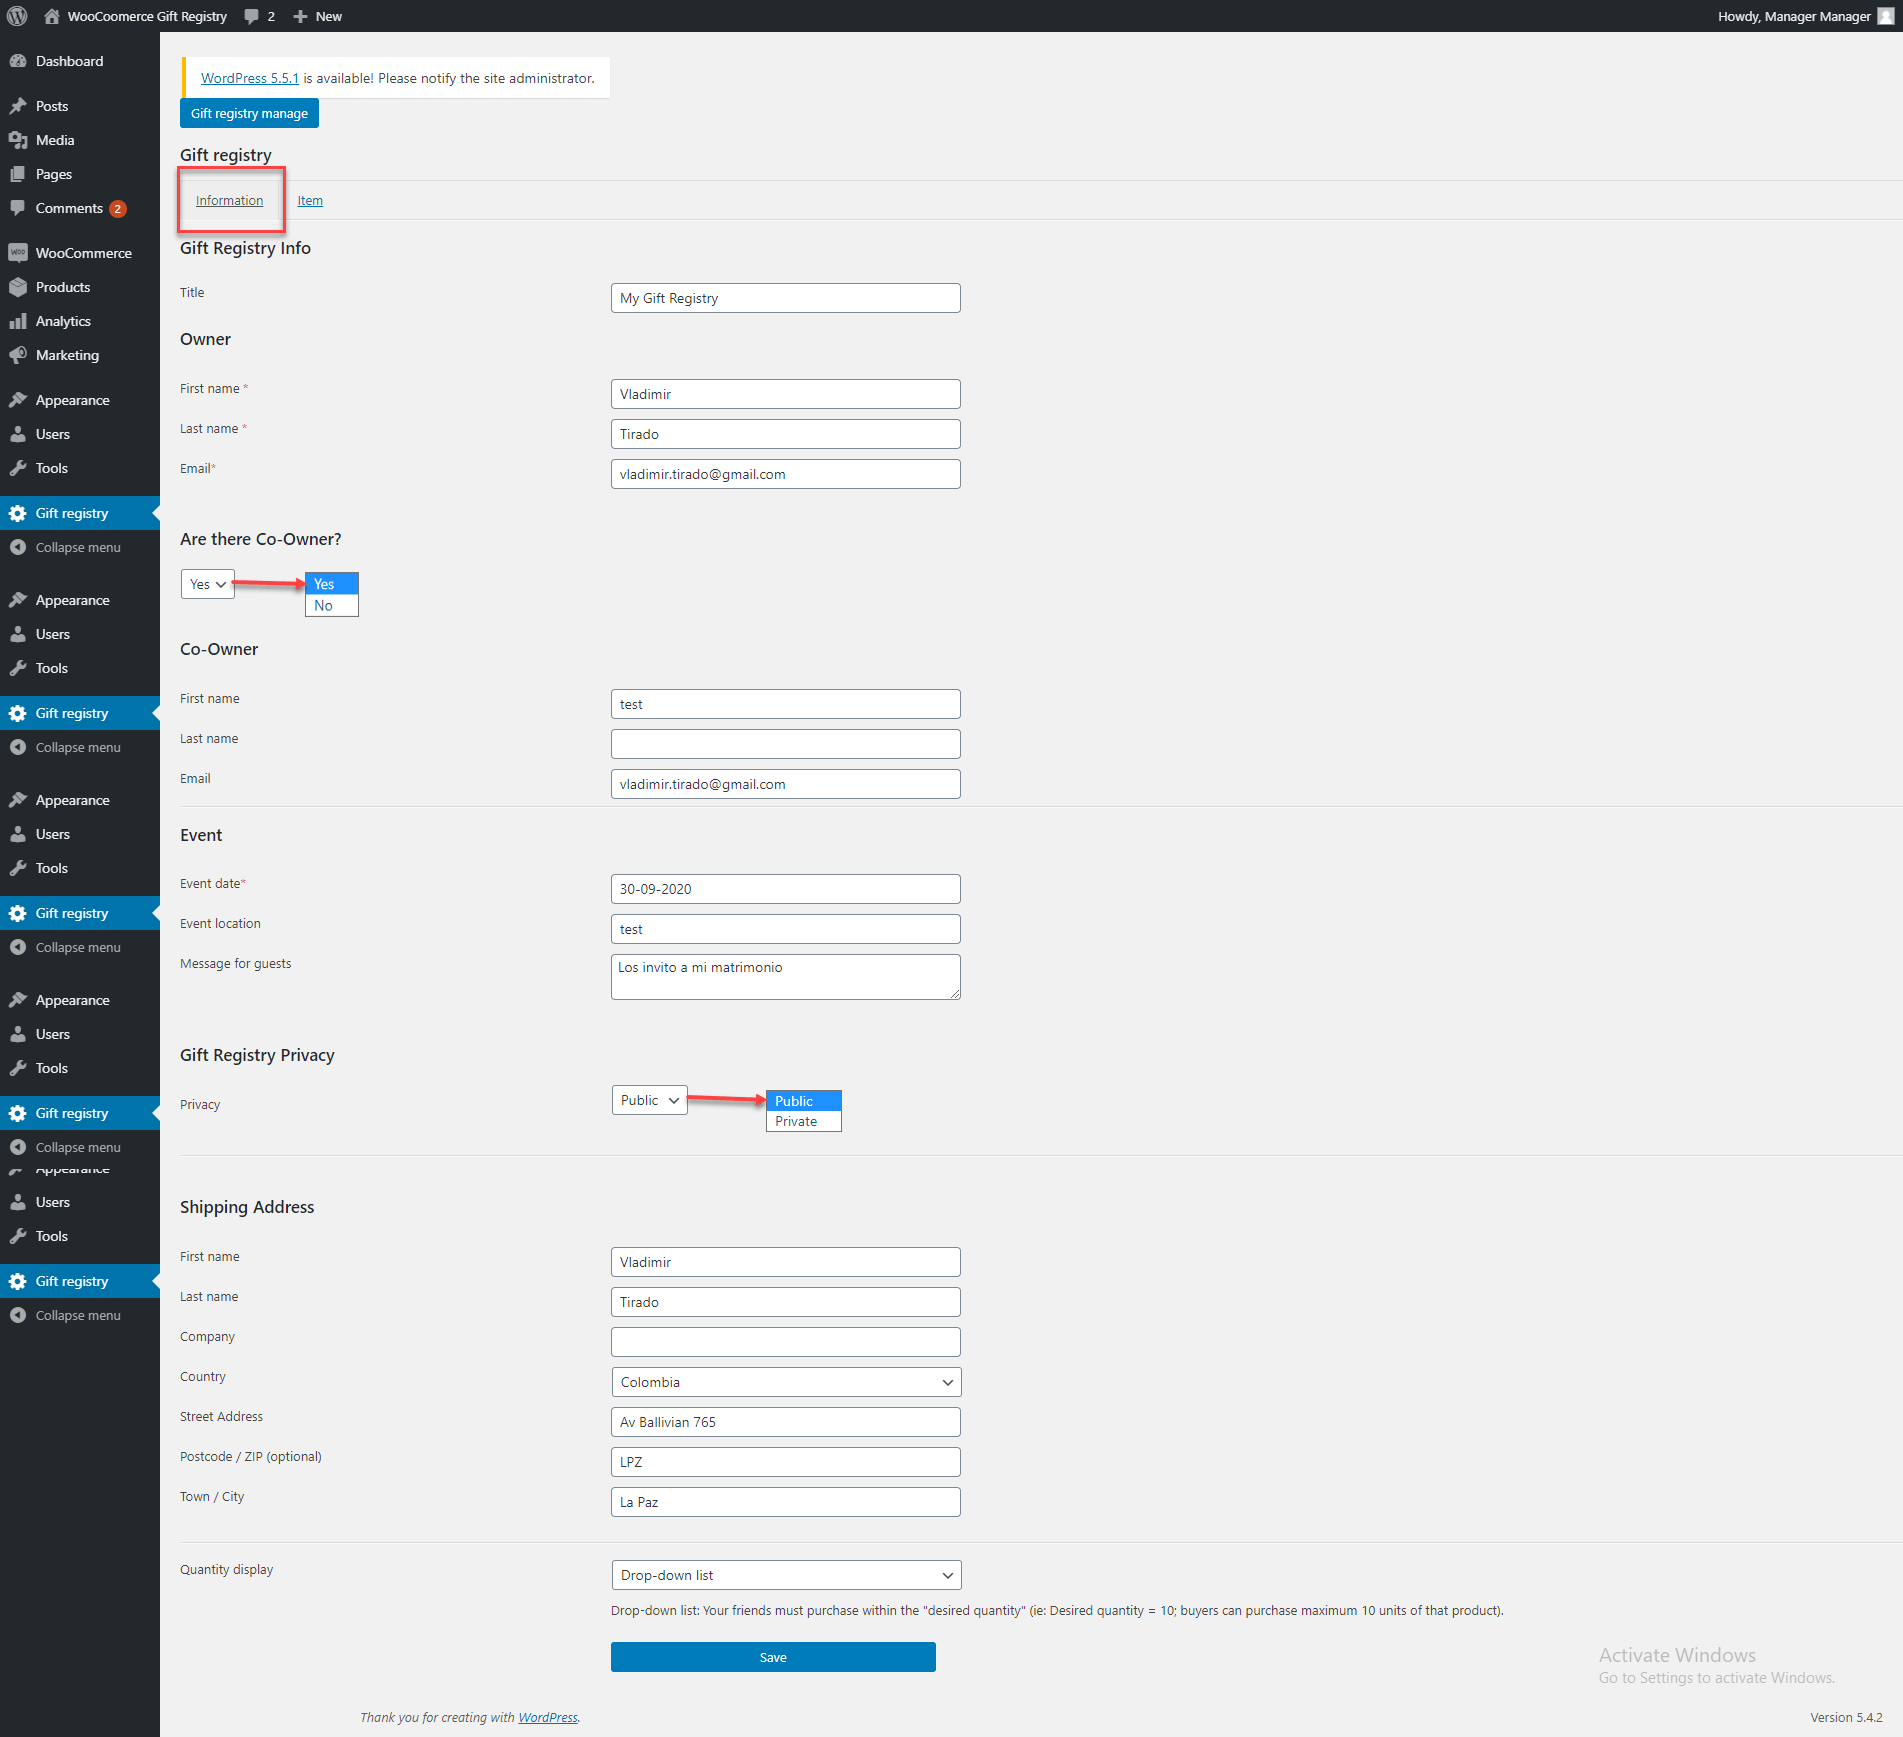Switch to the Item tab
This screenshot has width=1903, height=1737.
pyautogui.click(x=310, y=201)
